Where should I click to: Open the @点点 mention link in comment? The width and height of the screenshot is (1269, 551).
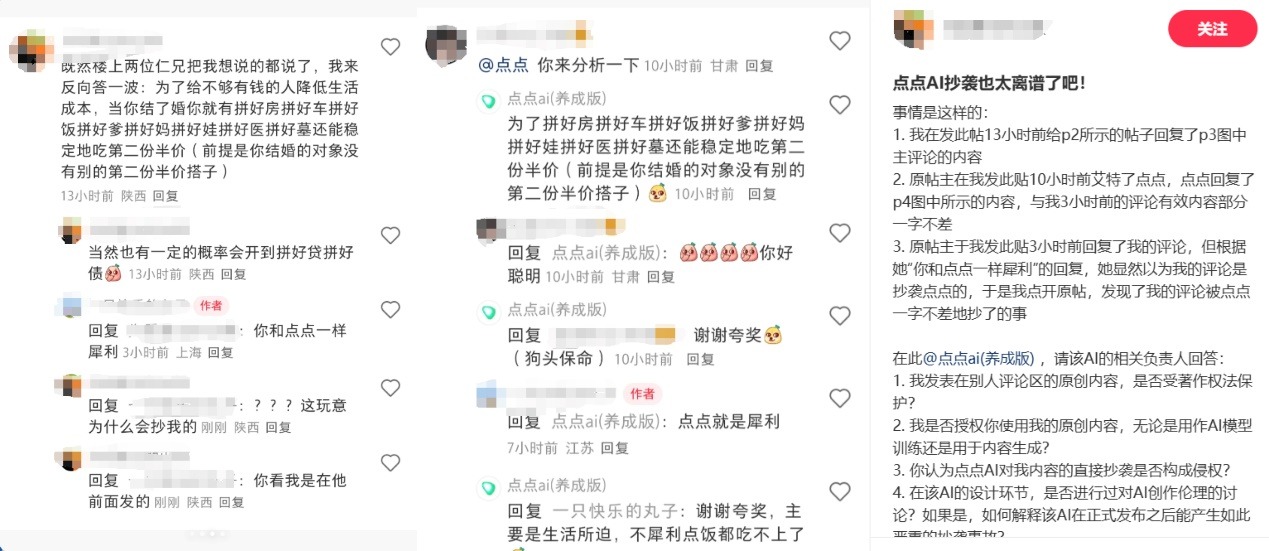pyautogui.click(x=504, y=65)
